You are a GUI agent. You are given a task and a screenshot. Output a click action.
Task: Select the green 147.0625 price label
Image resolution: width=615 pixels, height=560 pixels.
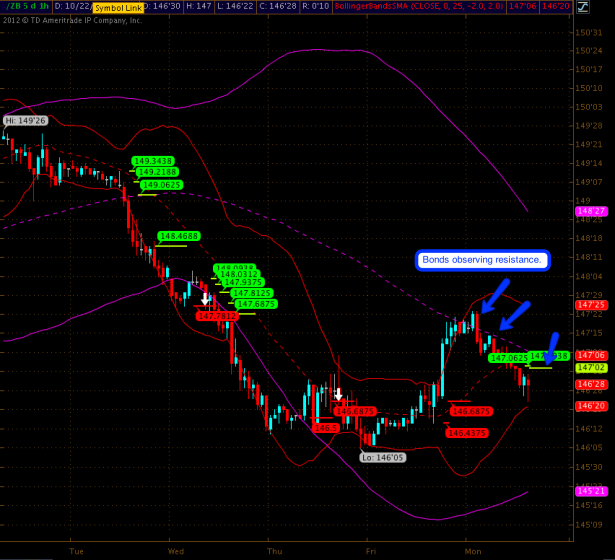click(x=508, y=357)
